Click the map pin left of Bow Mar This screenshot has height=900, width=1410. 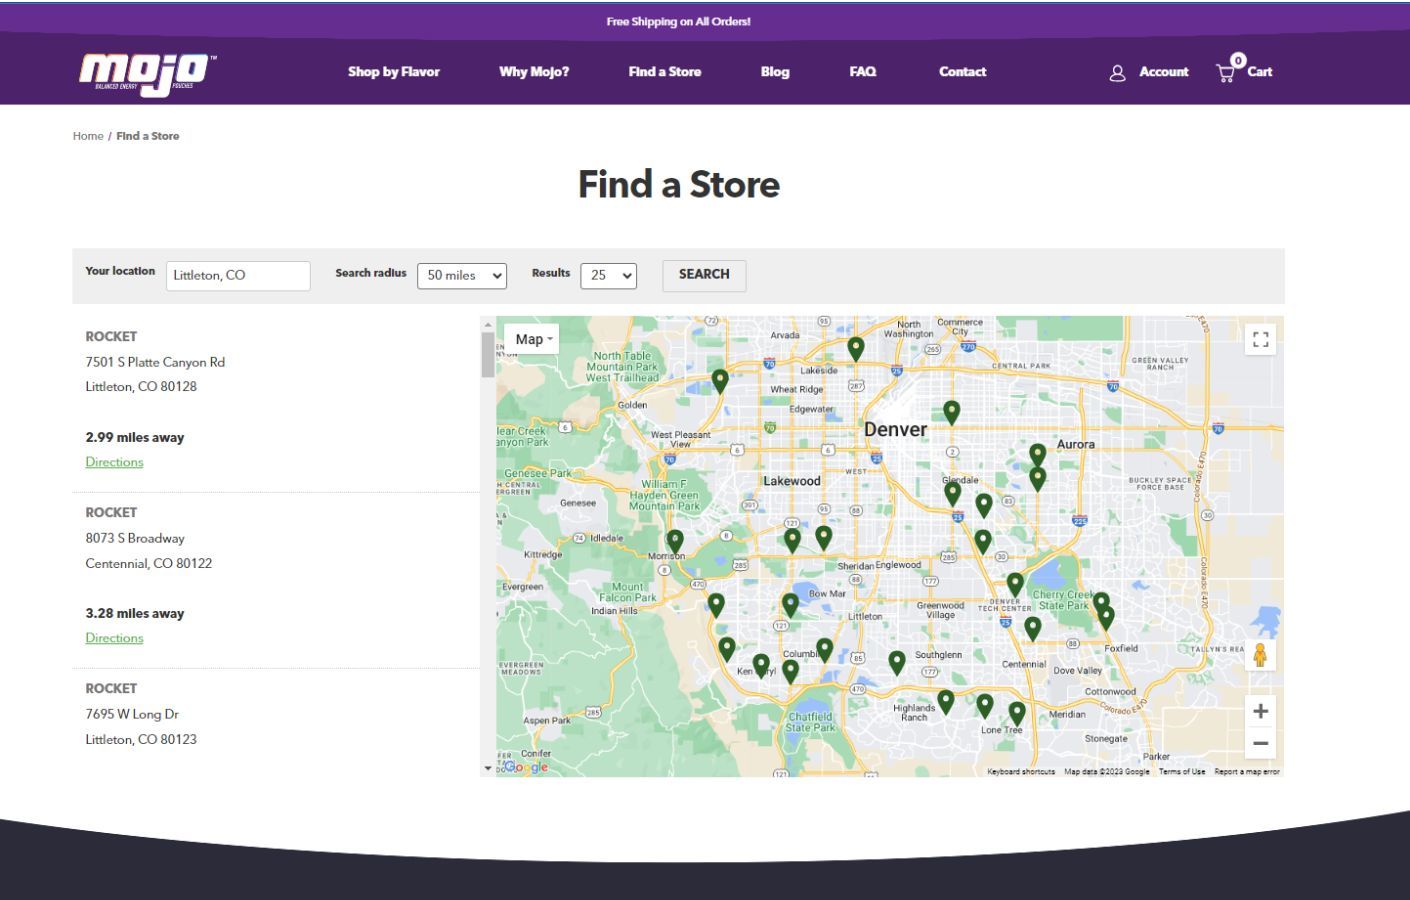[x=790, y=604]
